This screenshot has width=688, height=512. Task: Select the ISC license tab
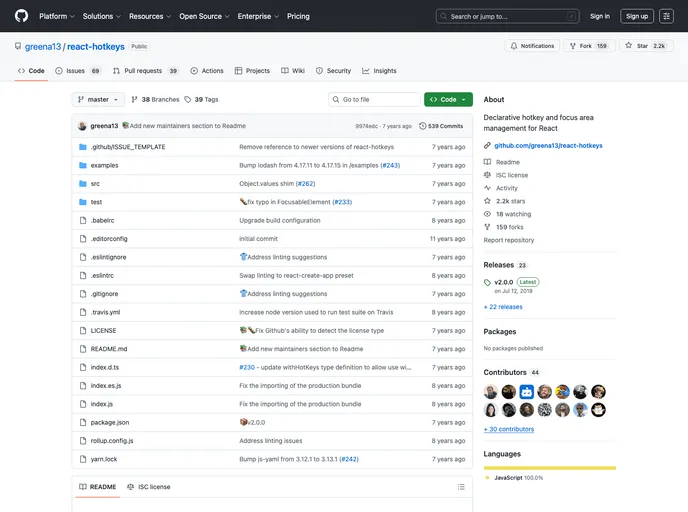click(149, 487)
